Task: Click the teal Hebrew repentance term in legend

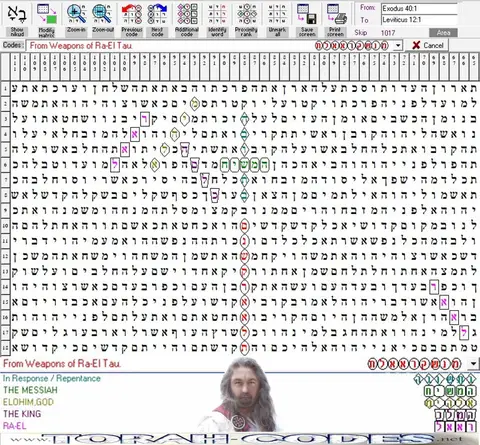Action: coord(445,379)
